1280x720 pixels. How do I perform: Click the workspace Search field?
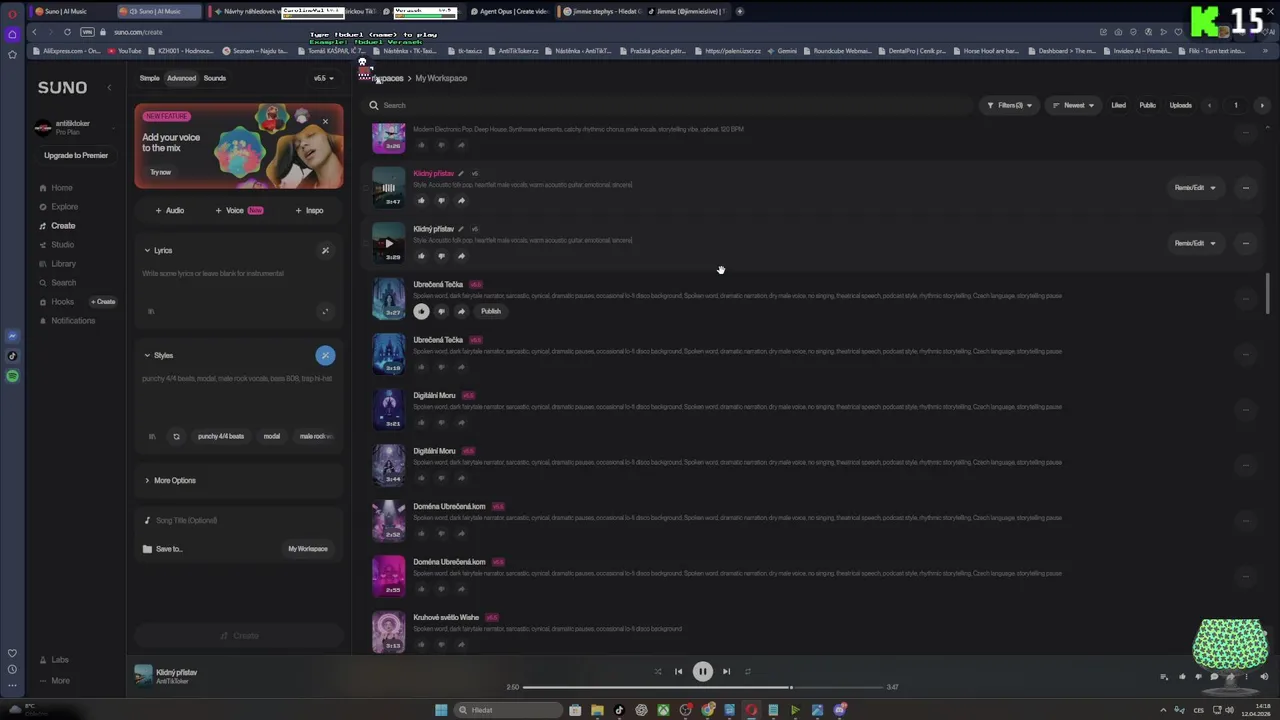tap(670, 105)
